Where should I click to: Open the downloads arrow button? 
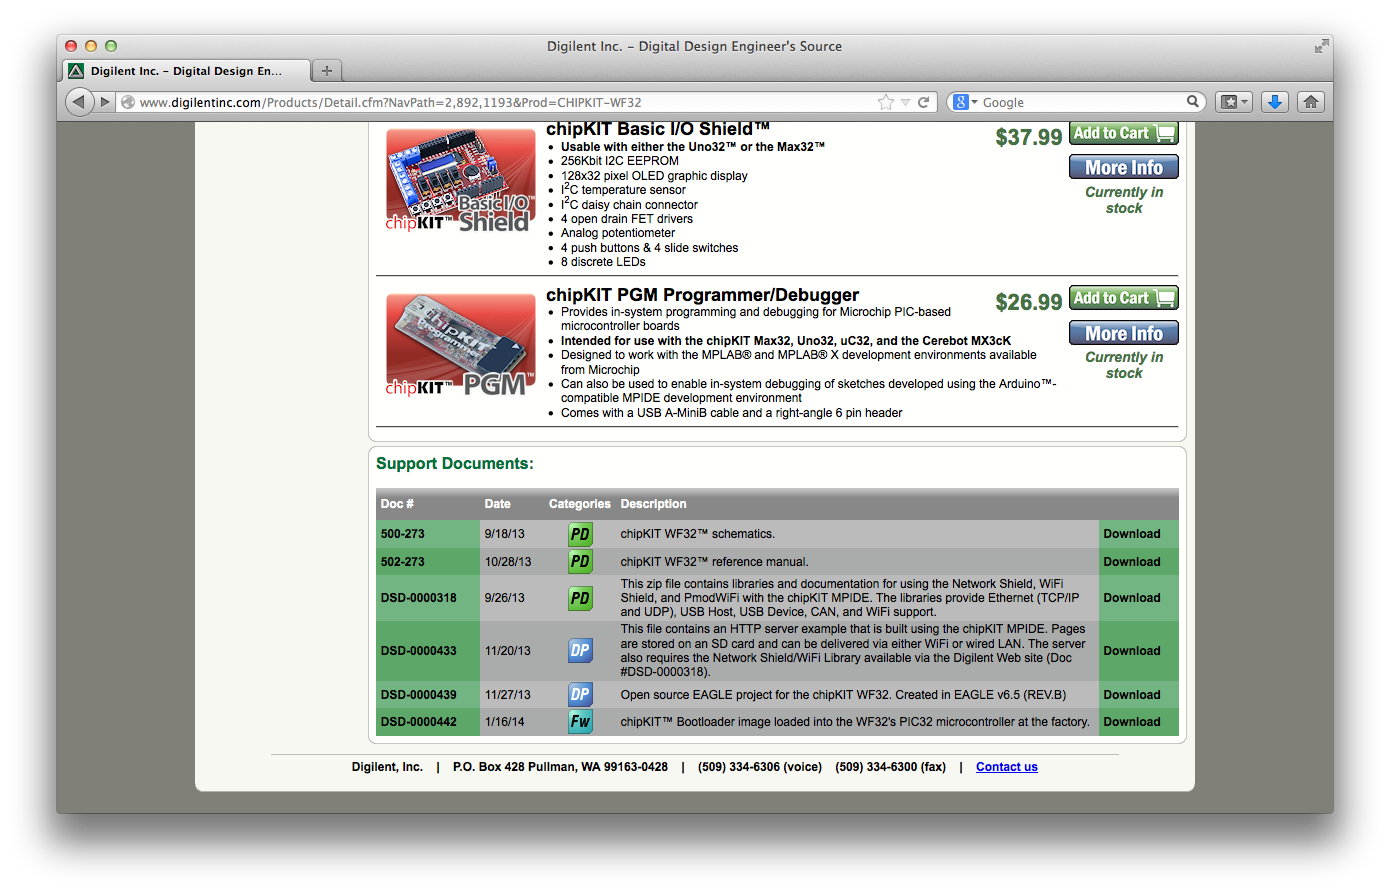point(1275,102)
